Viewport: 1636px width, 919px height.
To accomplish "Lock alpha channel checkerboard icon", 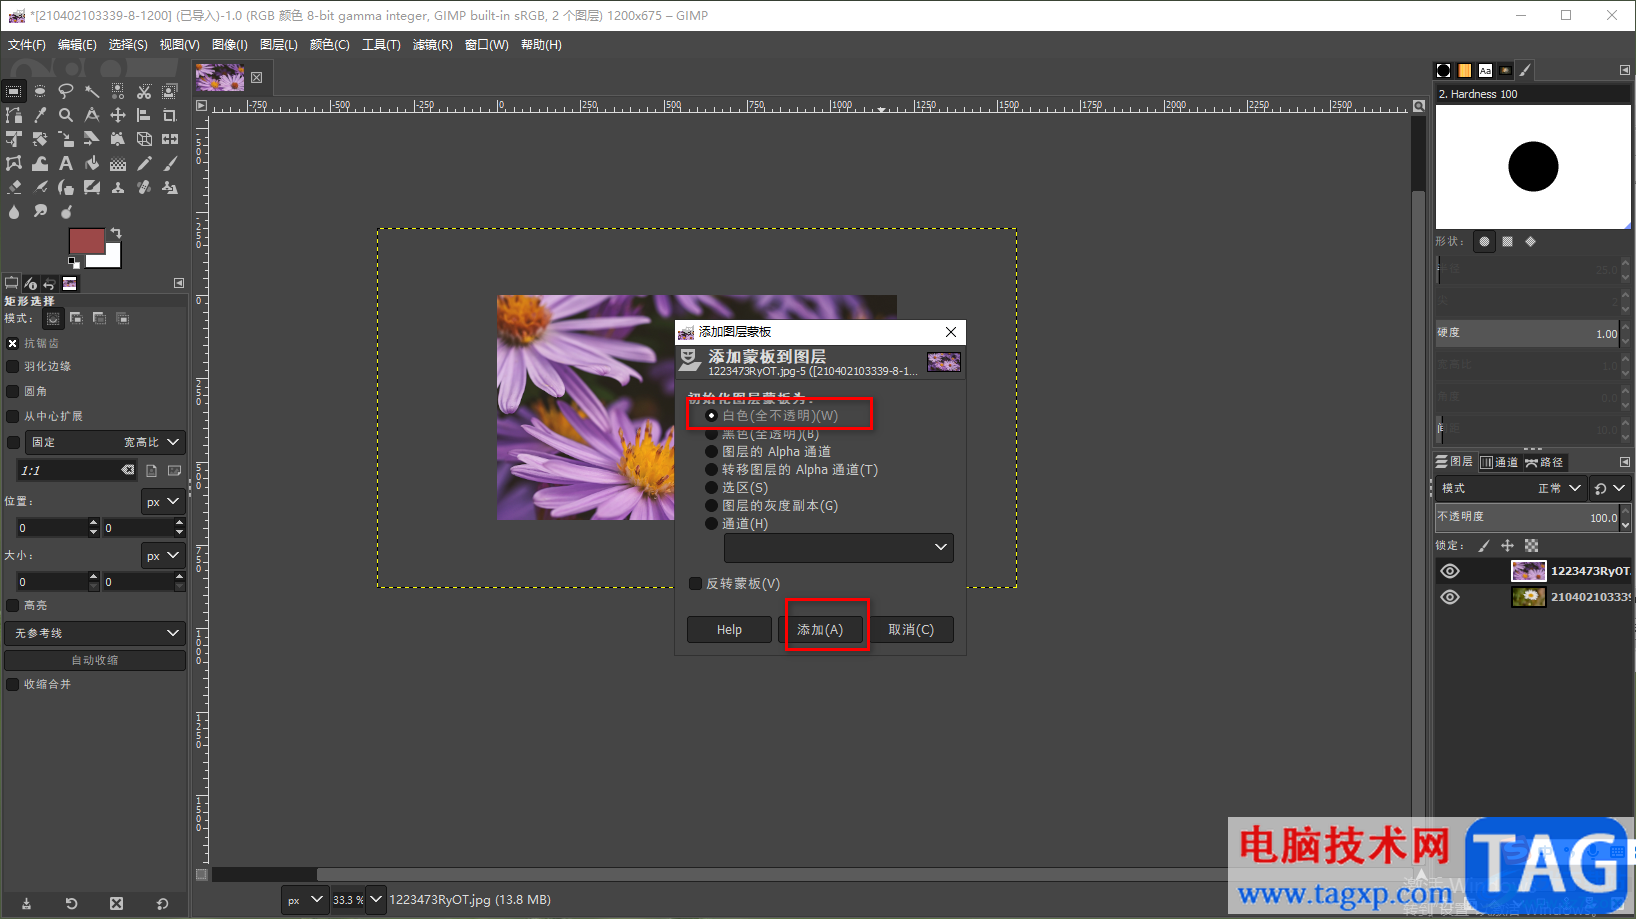I will (1532, 546).
